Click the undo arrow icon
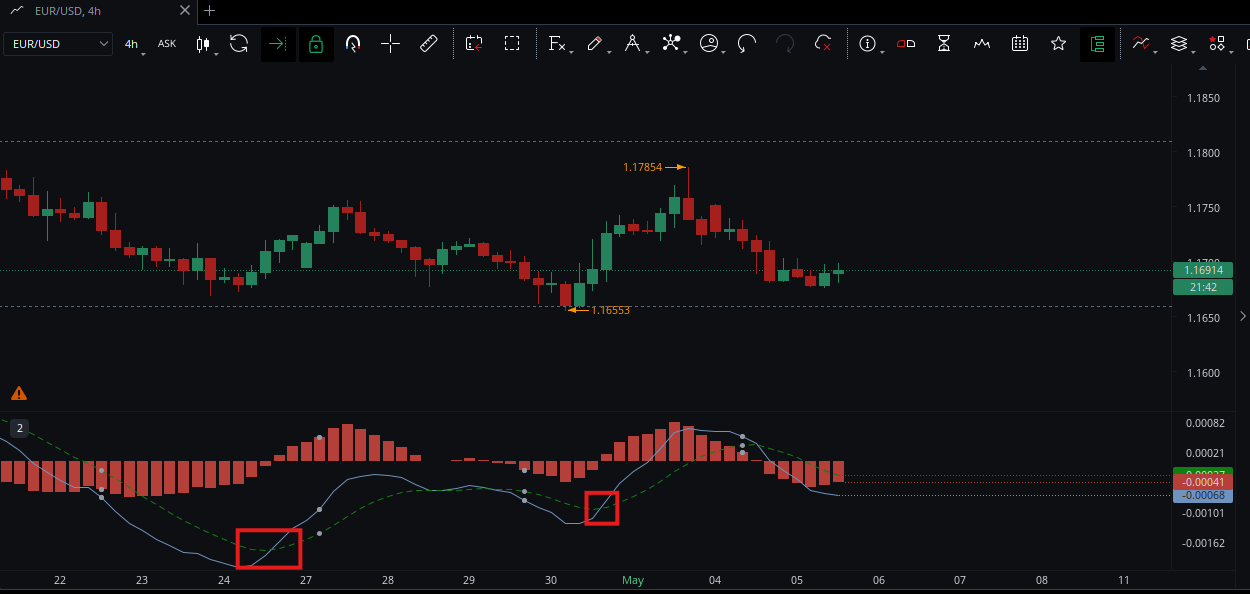Viewport: 1250px width, 594px height. [x=747, y=44]
